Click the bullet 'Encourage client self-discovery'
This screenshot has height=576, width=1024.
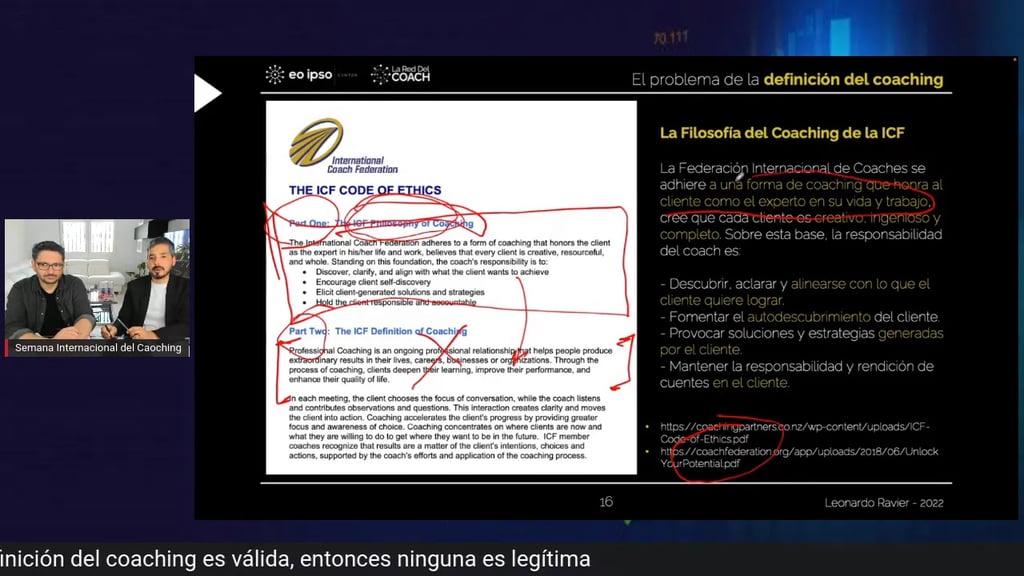(x=373, y=282)
